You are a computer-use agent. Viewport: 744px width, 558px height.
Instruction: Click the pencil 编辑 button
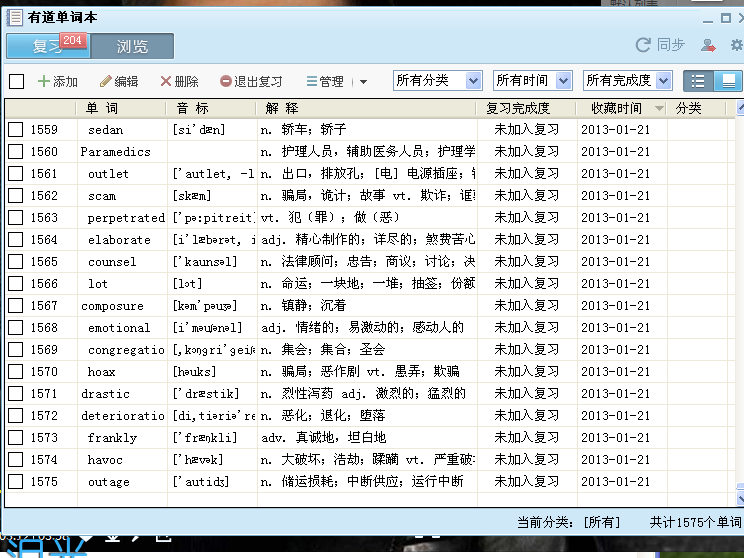119,82
